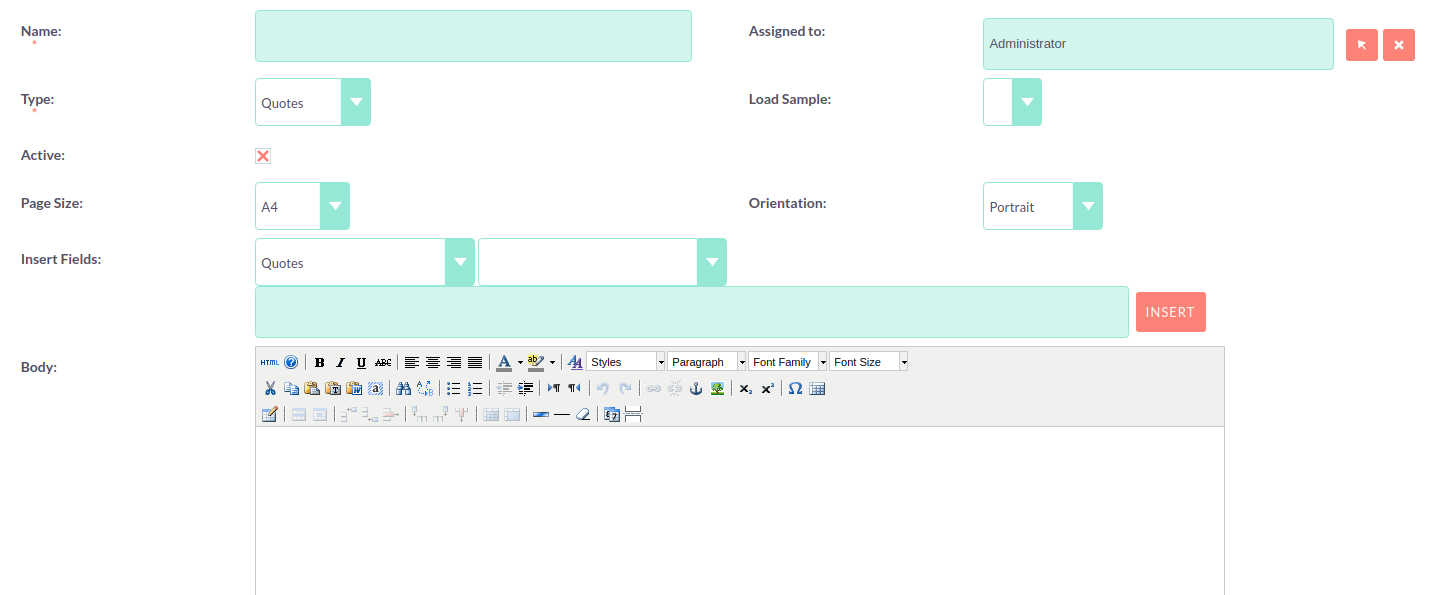Insert a new table in the body
The image size is (1437, 595).
[x=818, y=388]
